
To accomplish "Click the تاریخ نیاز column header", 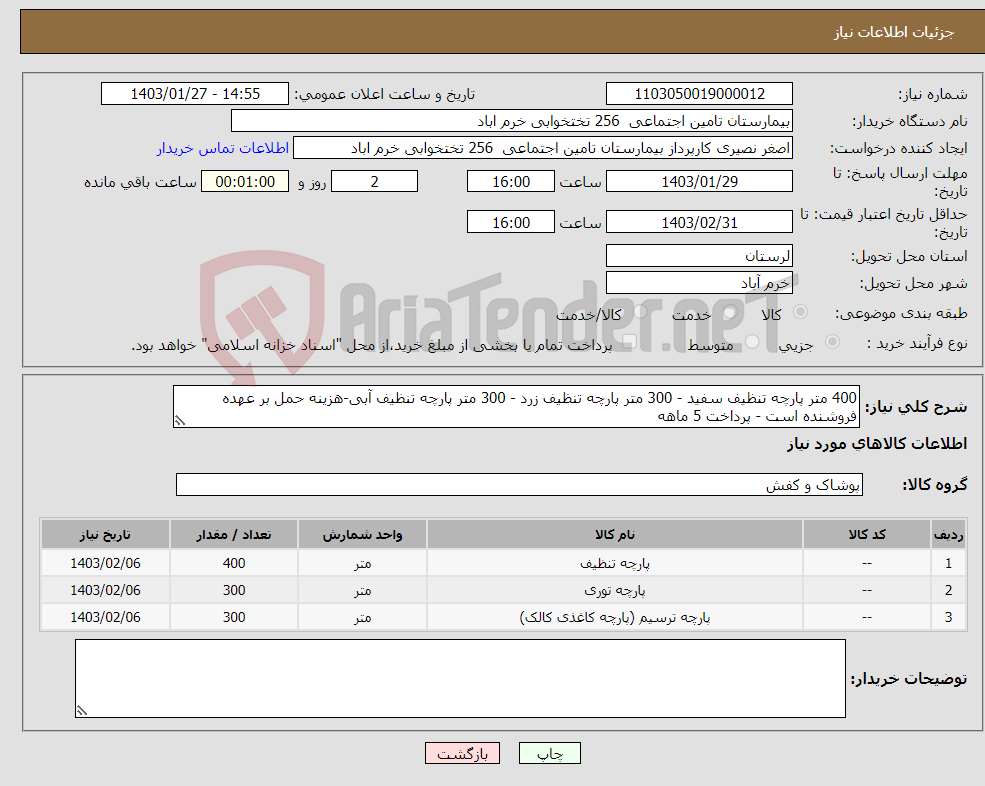I will coord(106,535).
